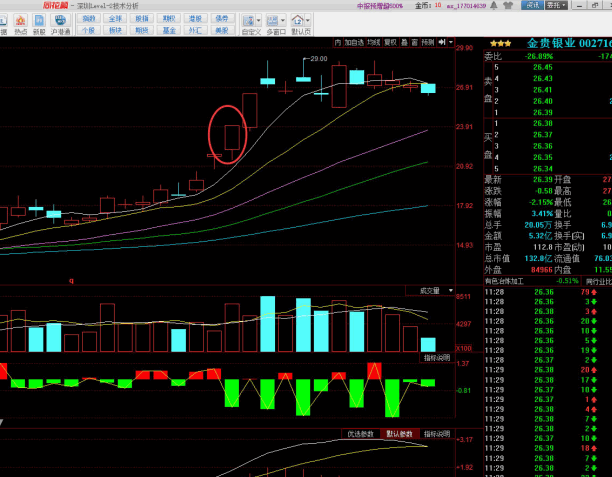Click the 自定义 custom layout icon

[249, 24]
